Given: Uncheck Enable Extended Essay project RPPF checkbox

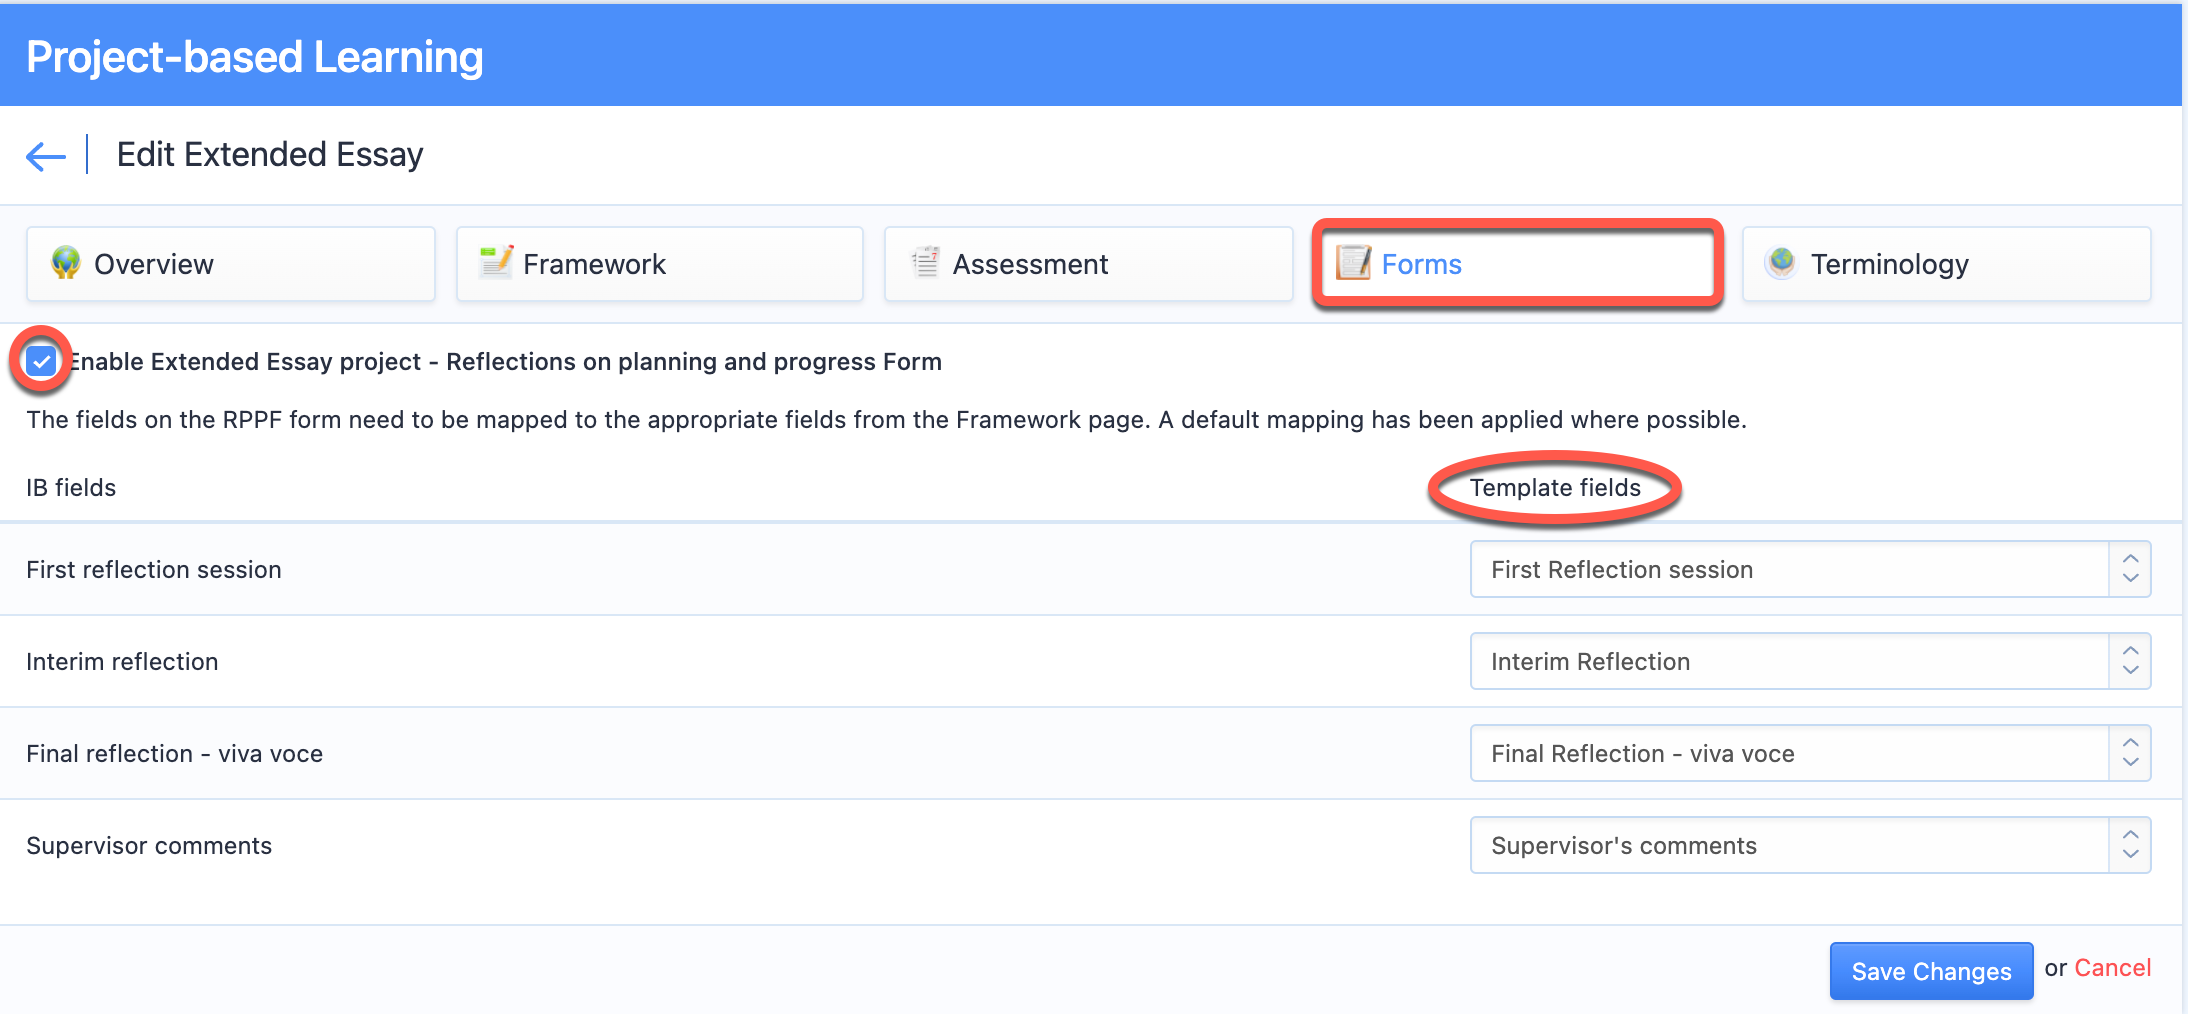Looking at the screenshot, I should click(41, 361).
